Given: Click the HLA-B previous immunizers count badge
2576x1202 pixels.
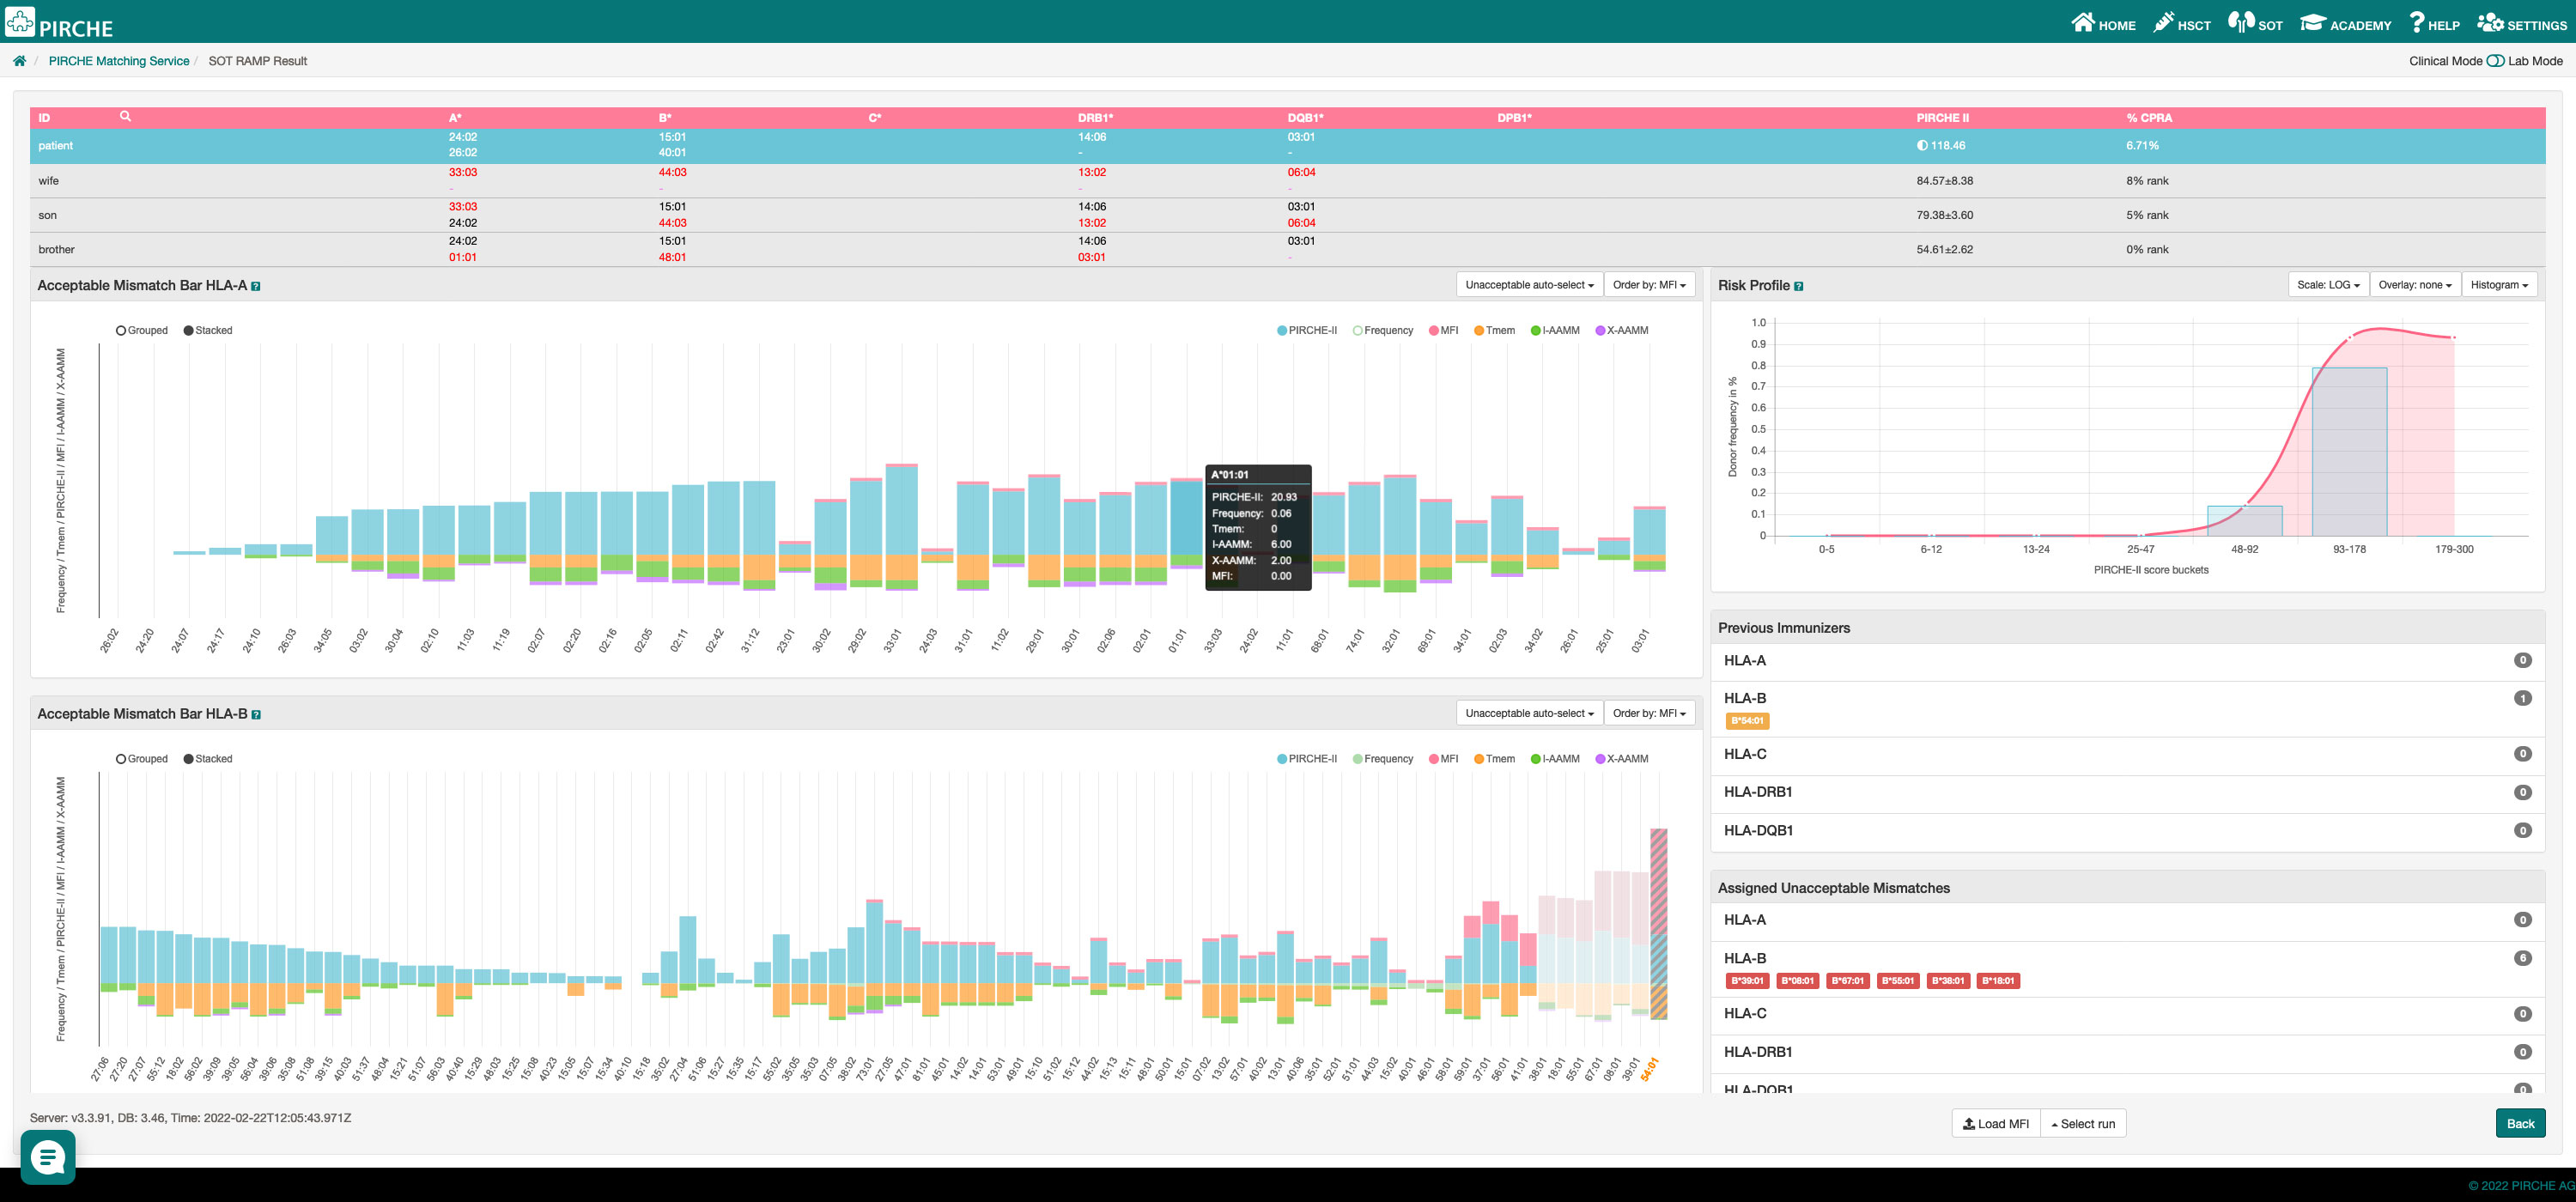Looking at the screenshot, I should (2523, 698).
